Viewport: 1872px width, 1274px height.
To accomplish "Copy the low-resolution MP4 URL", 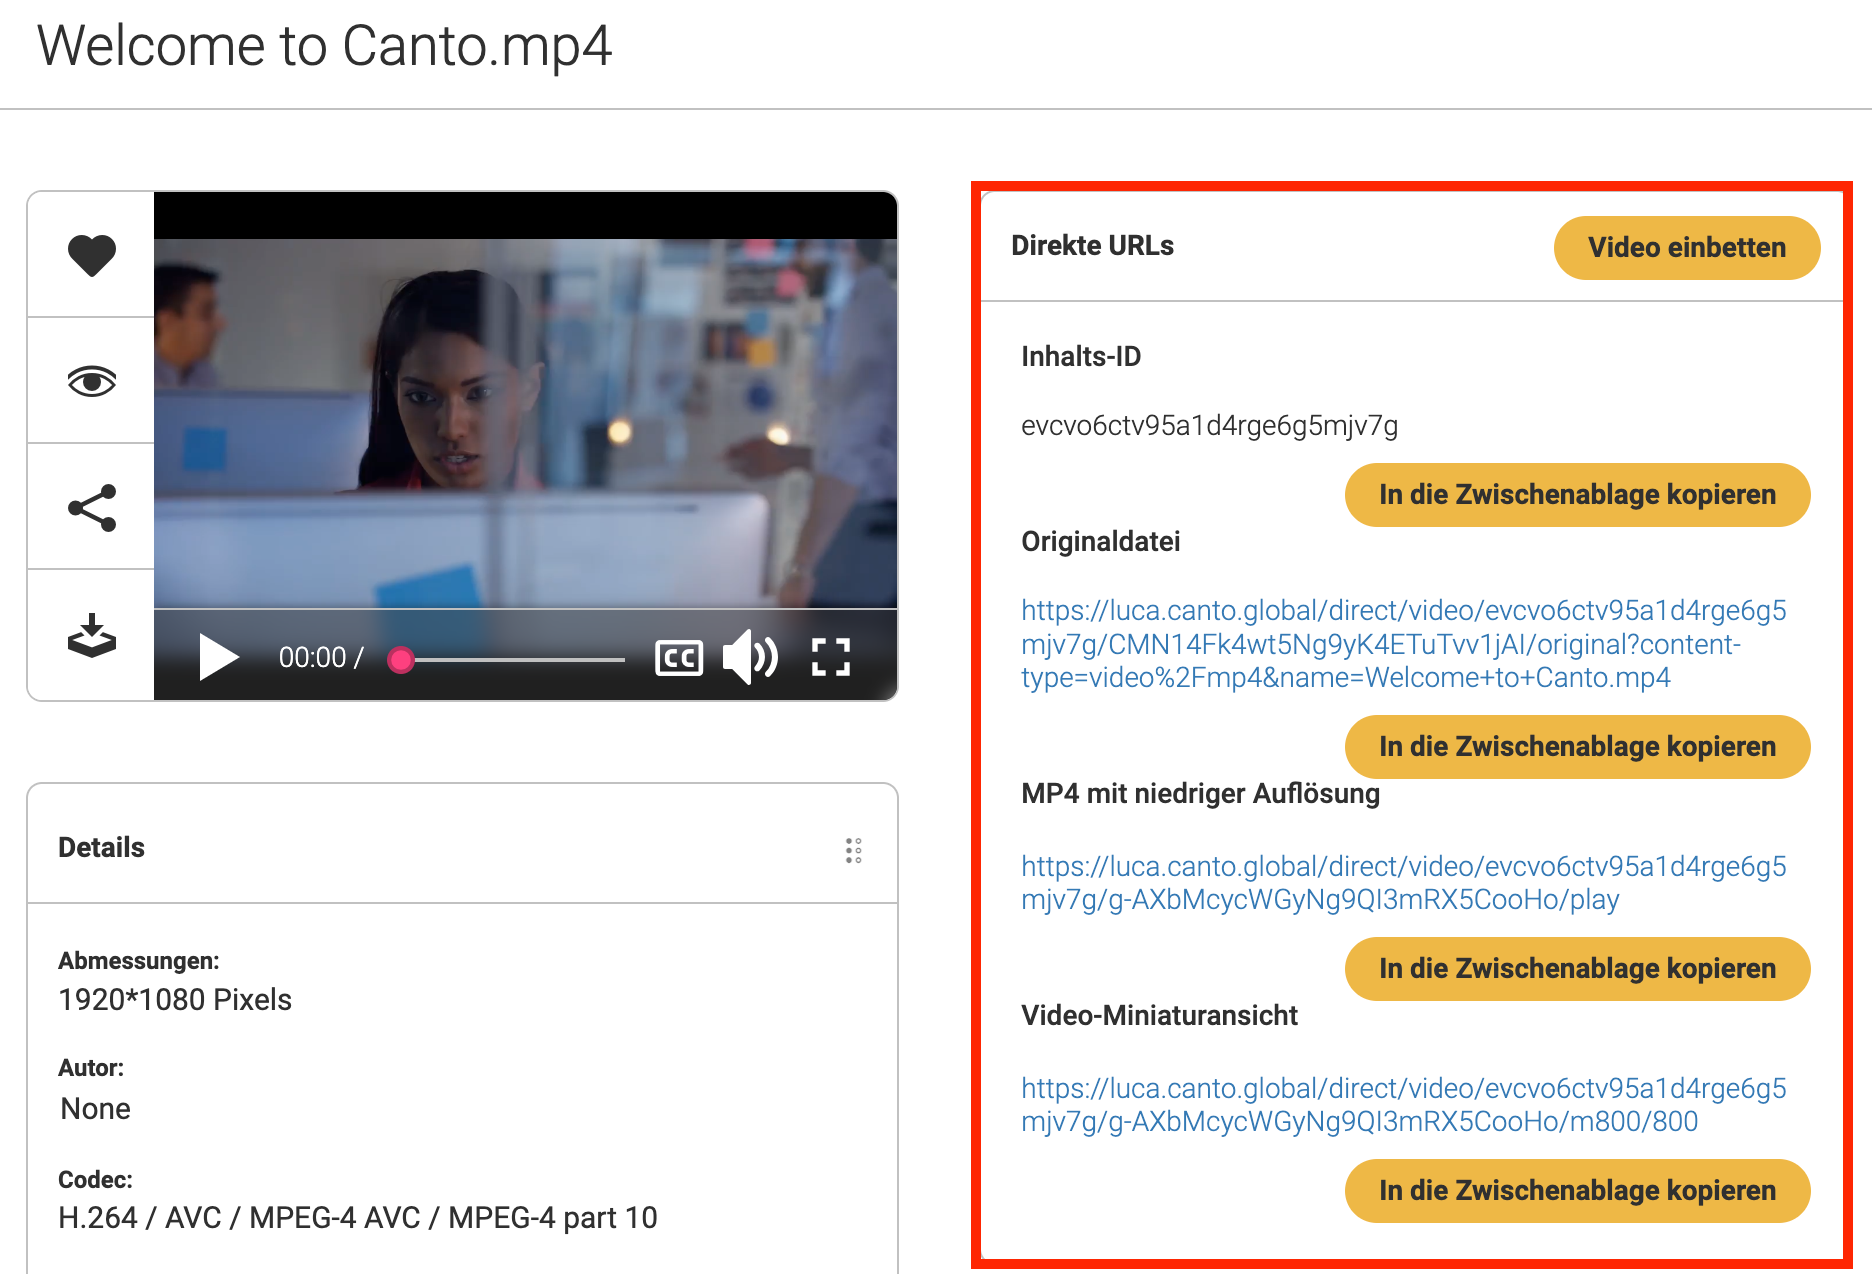I will (1577, 969).
